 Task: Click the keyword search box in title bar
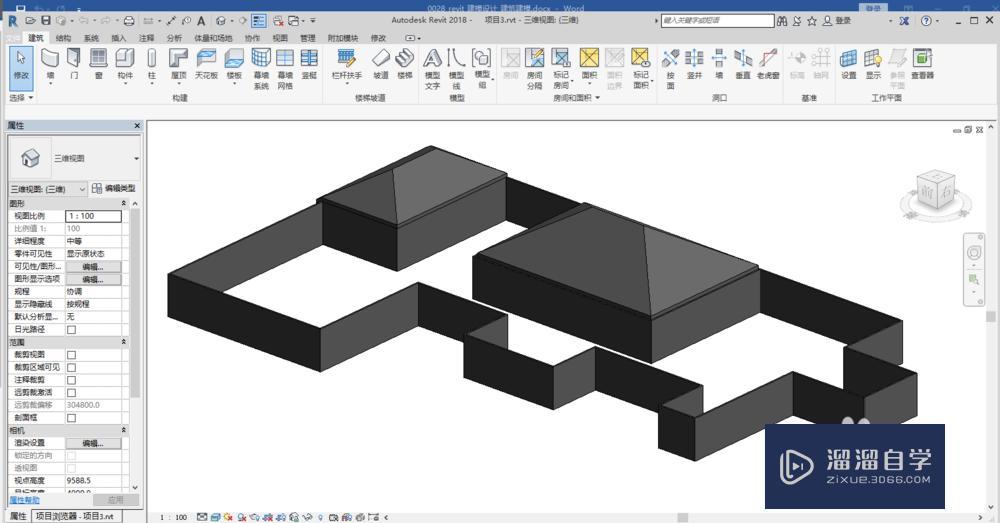(x=717, y=21)
